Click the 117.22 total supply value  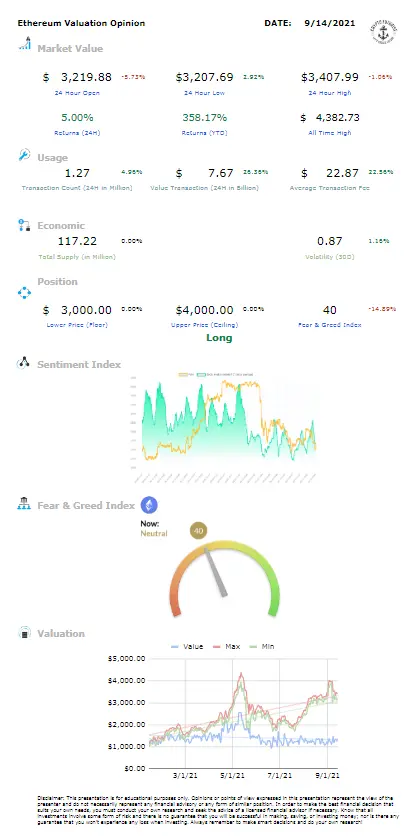(77, 241)
